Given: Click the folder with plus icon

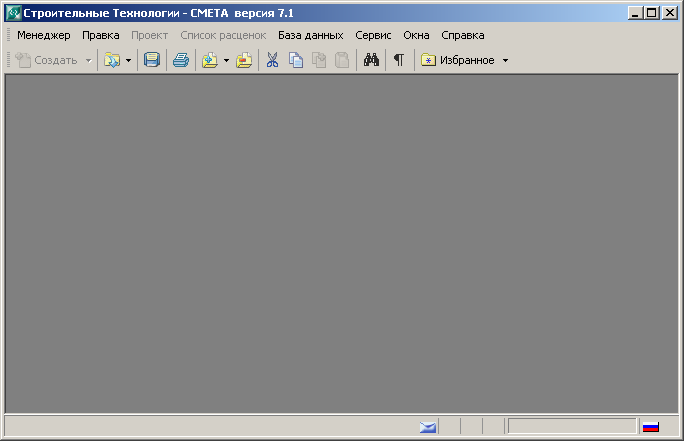Looking at the screenshot, I should [210, 60].
